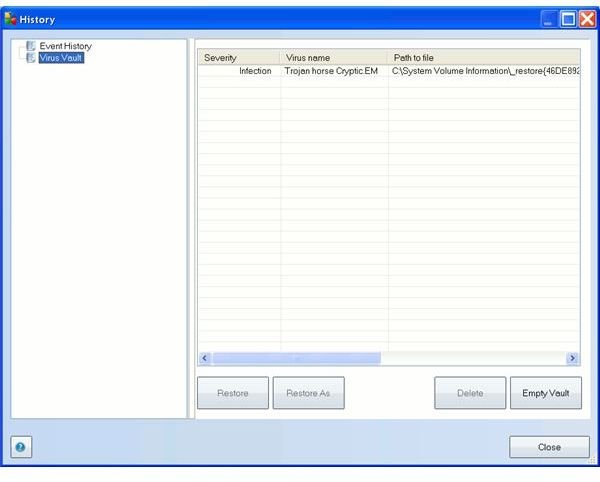Screen dimensions: 600x482
Task: Select Event History in the tree
Action: [65, 46]
